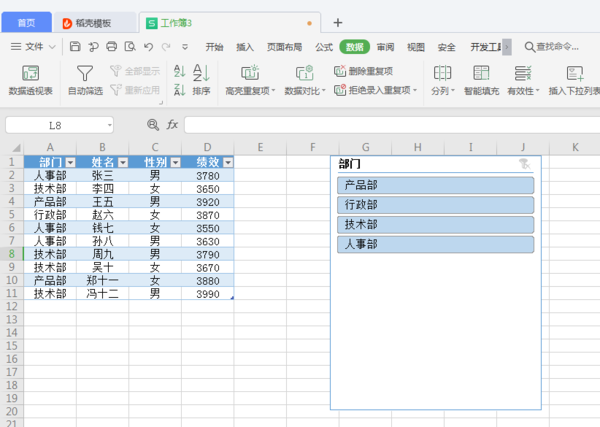
Task: Select cell containing 郑十一
Action: tap(103, 280)
